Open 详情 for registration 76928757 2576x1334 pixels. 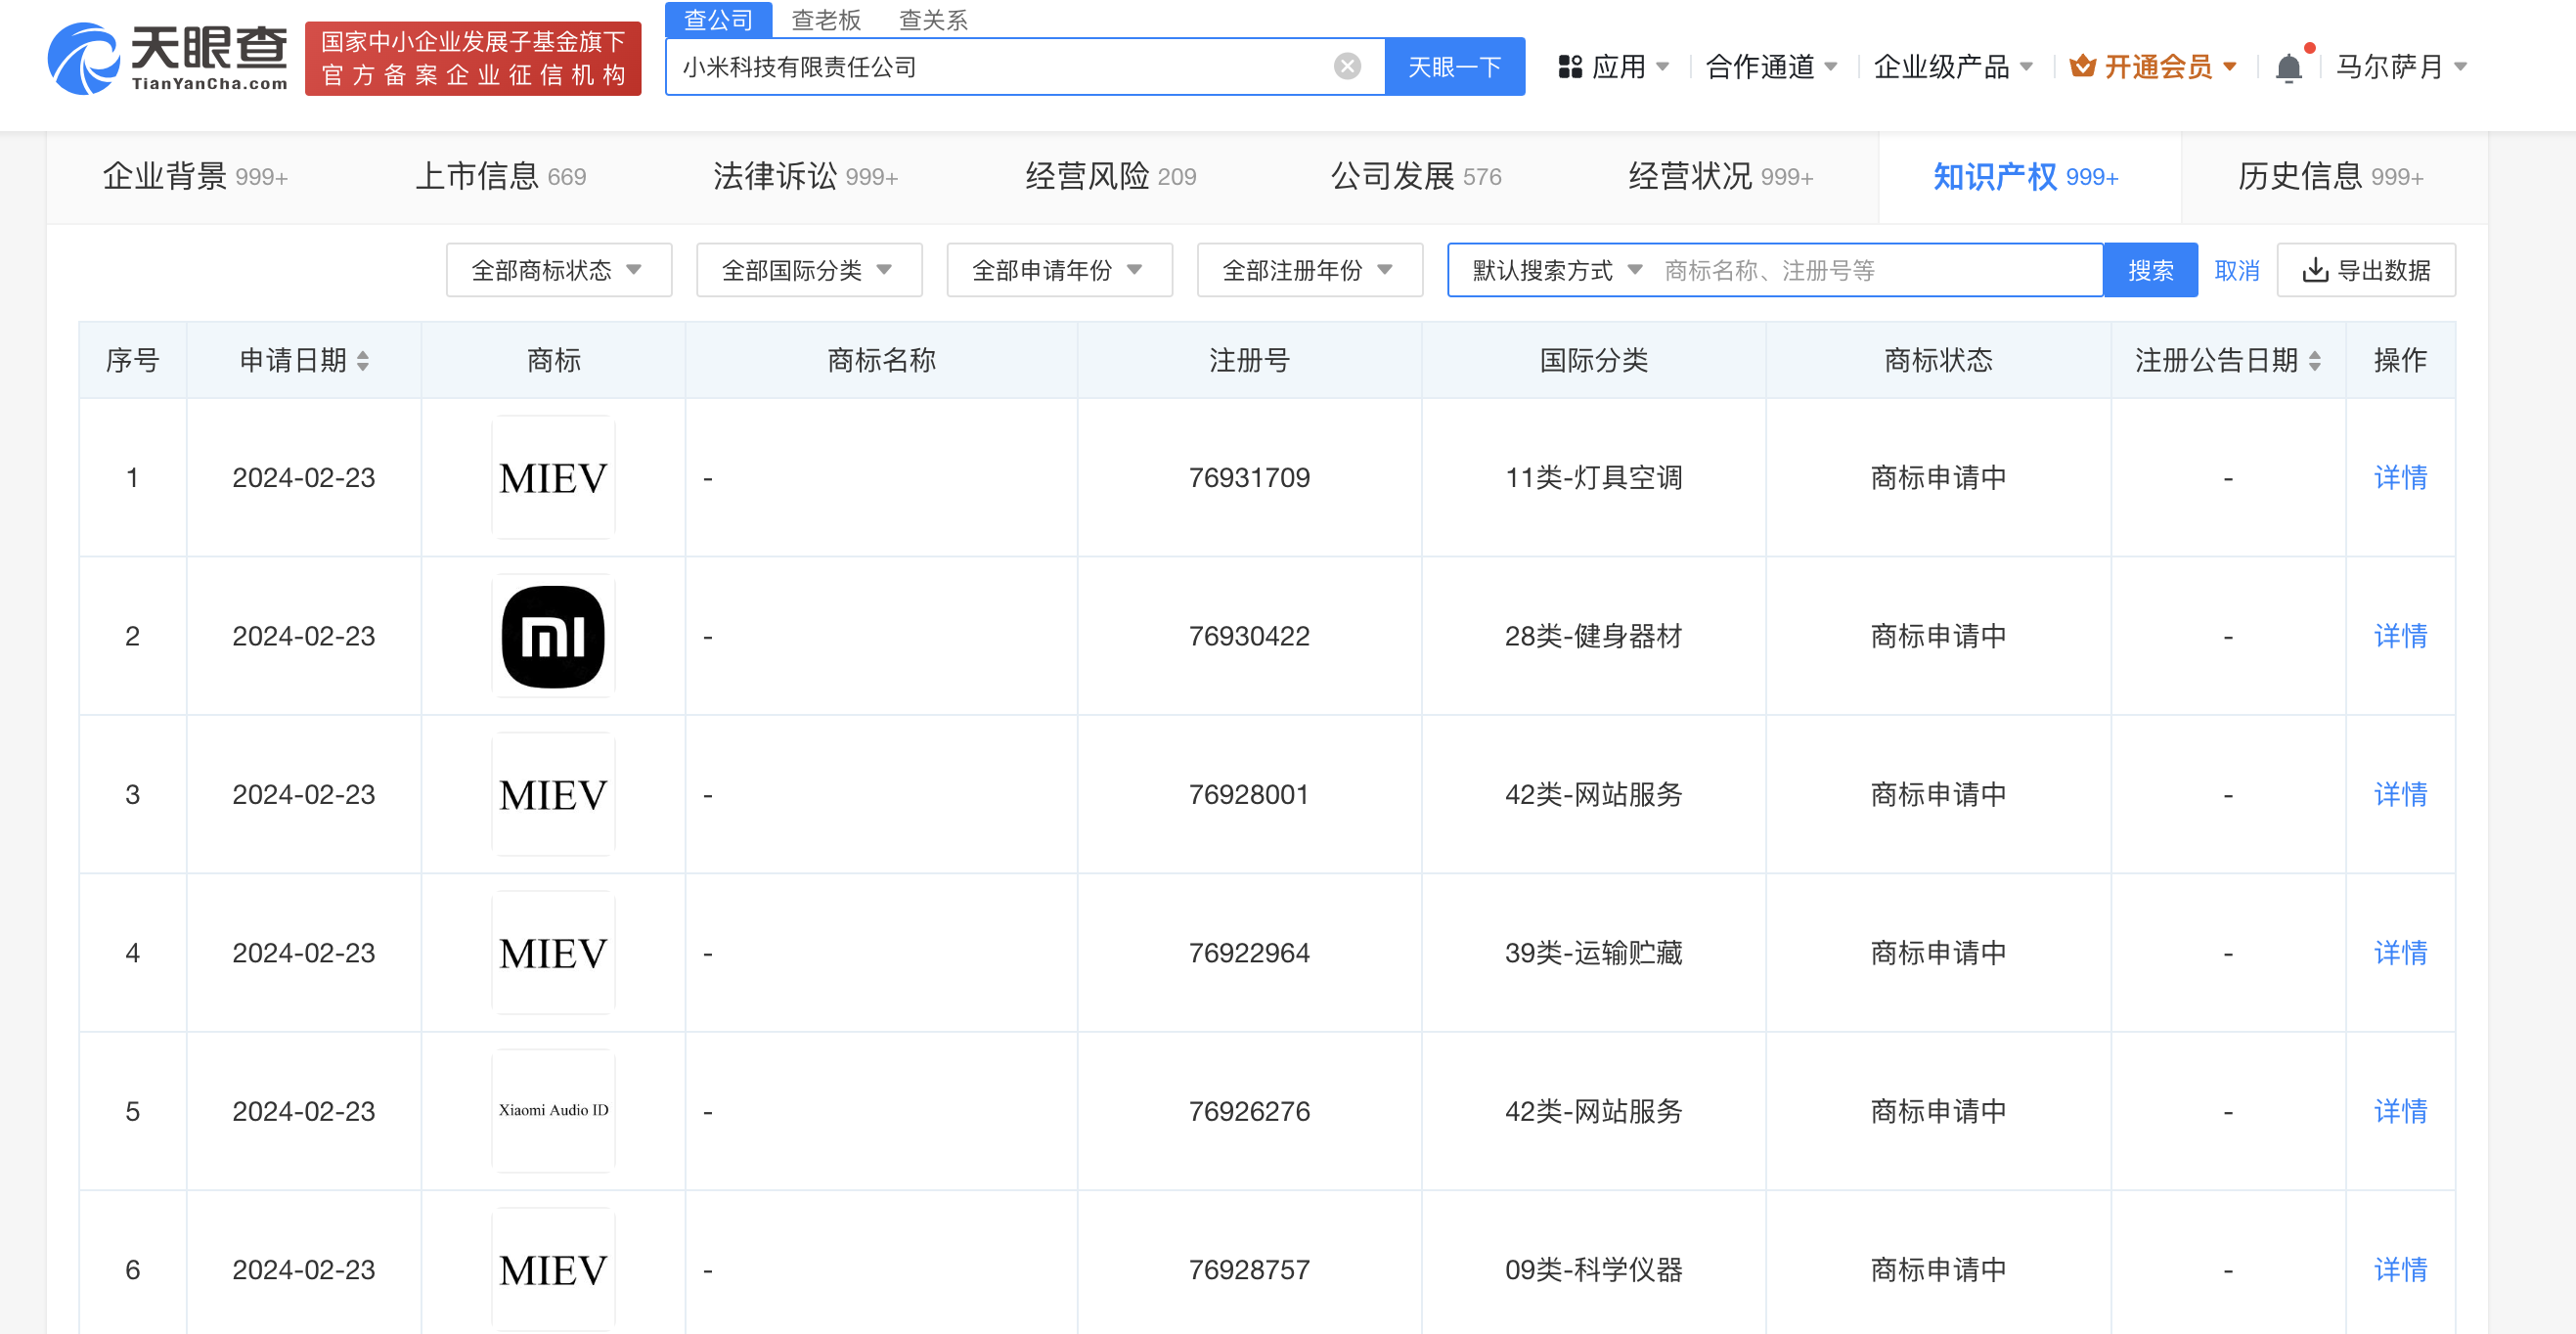point(2400,1270)
